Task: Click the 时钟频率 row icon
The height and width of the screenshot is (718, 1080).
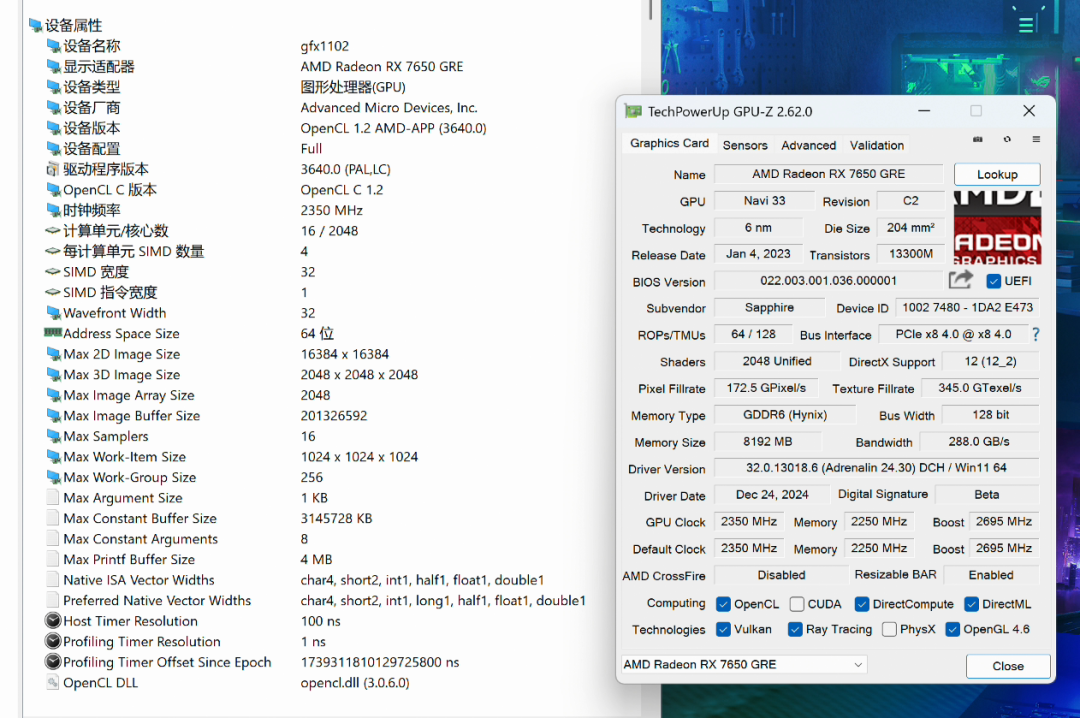Action: tap(53, 210)
